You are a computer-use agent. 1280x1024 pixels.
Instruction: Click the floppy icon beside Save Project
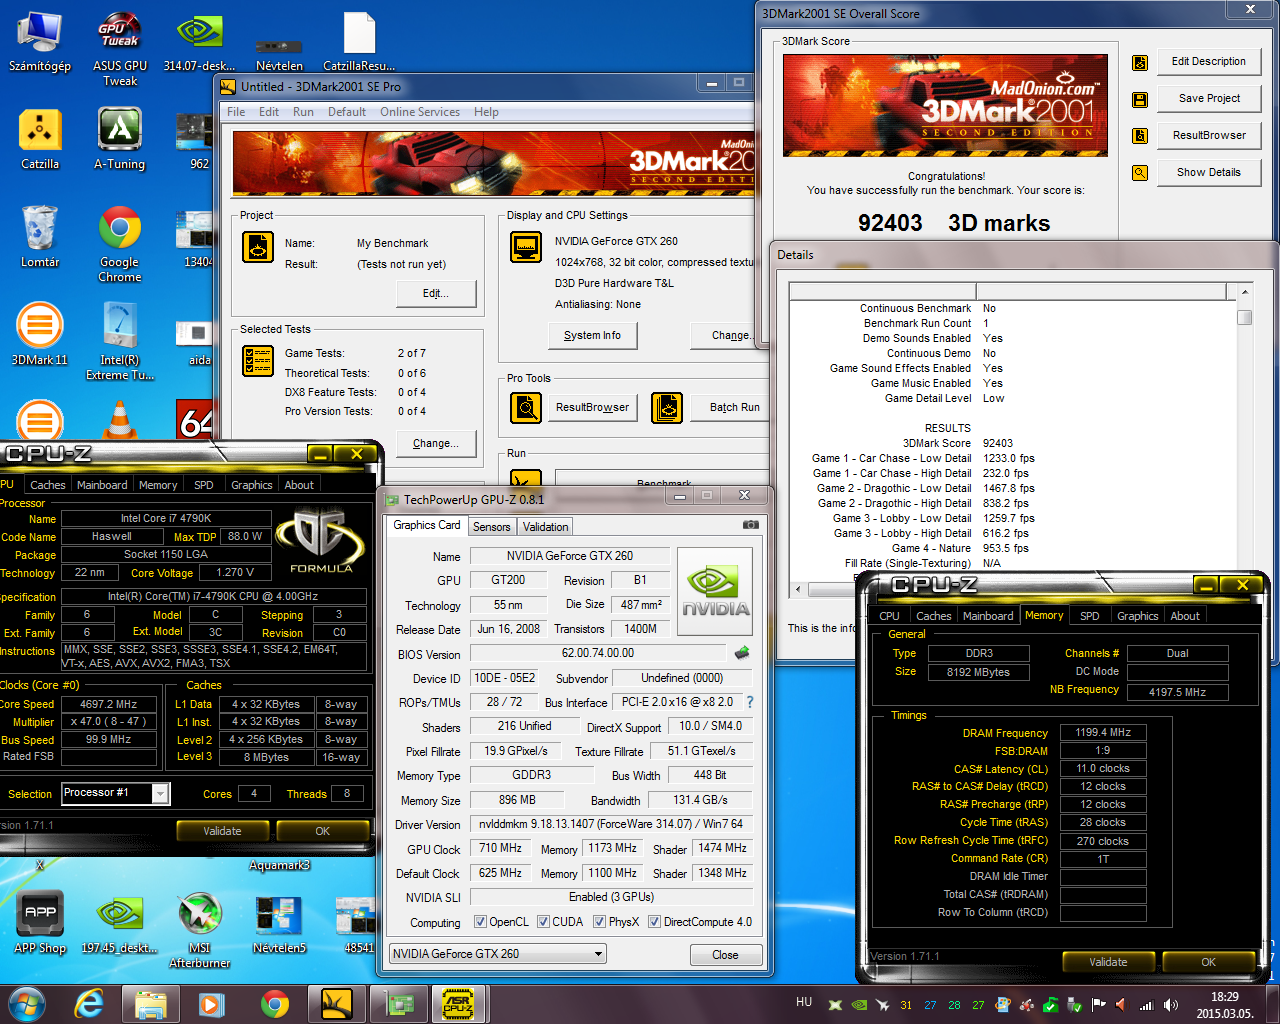pyautogui.click(x=1139, y=99)
